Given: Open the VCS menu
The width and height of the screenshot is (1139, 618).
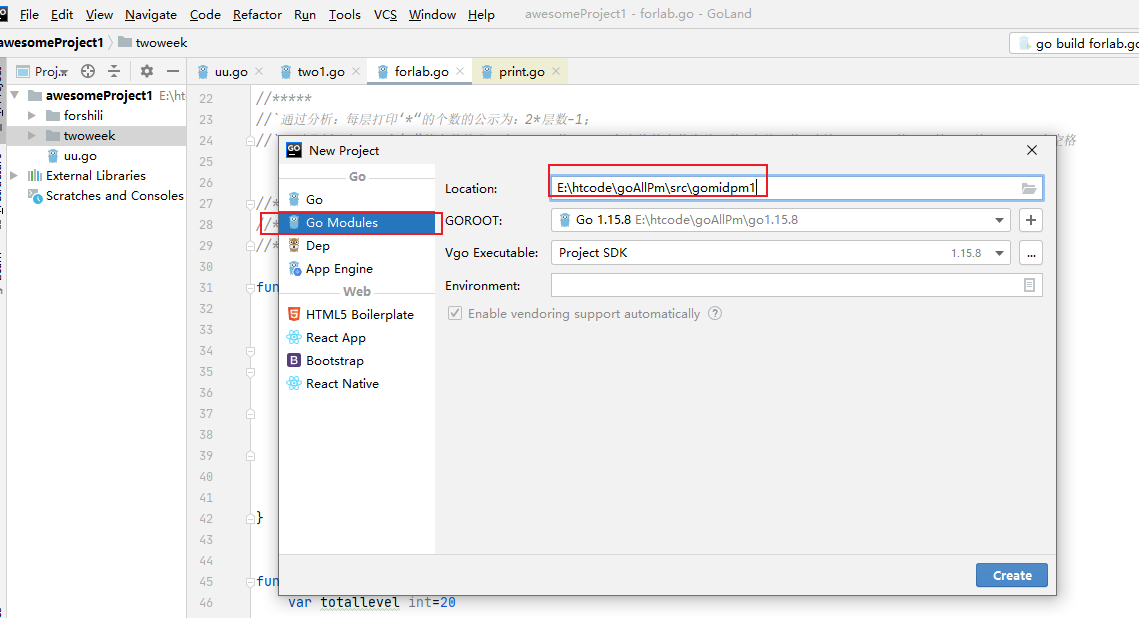Looking at the screenshot, I should 385,15.
